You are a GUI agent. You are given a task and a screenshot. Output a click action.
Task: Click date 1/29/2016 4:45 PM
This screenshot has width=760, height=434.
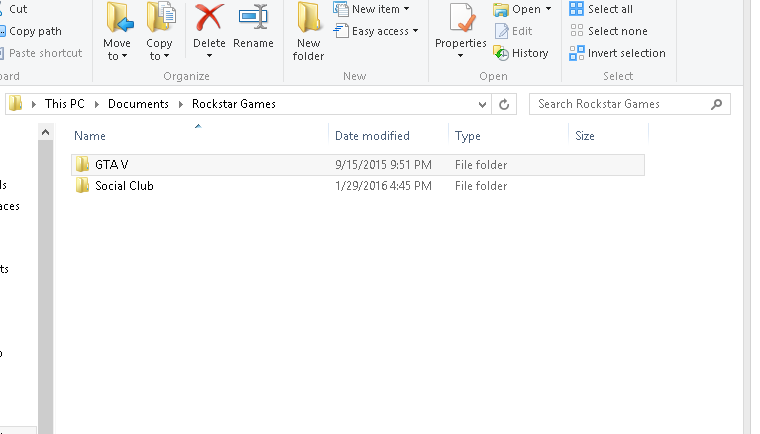383,186
